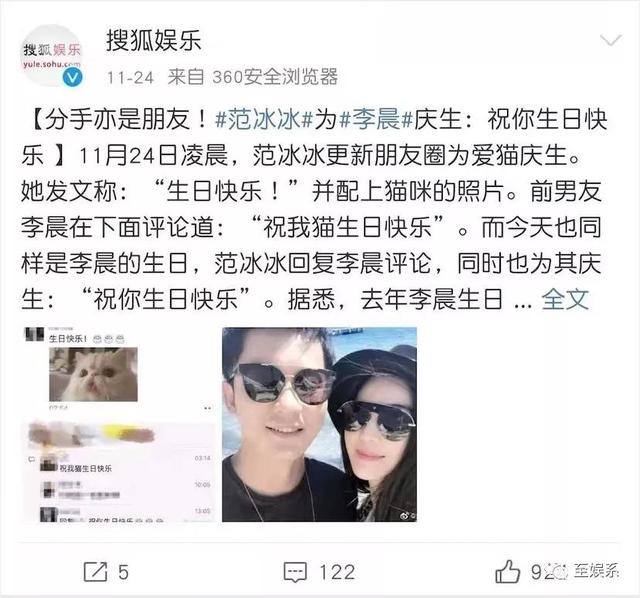The width and height of the screenshot is (640, 598).
Task: Click the comment count 122
Action: pos(337,572)
